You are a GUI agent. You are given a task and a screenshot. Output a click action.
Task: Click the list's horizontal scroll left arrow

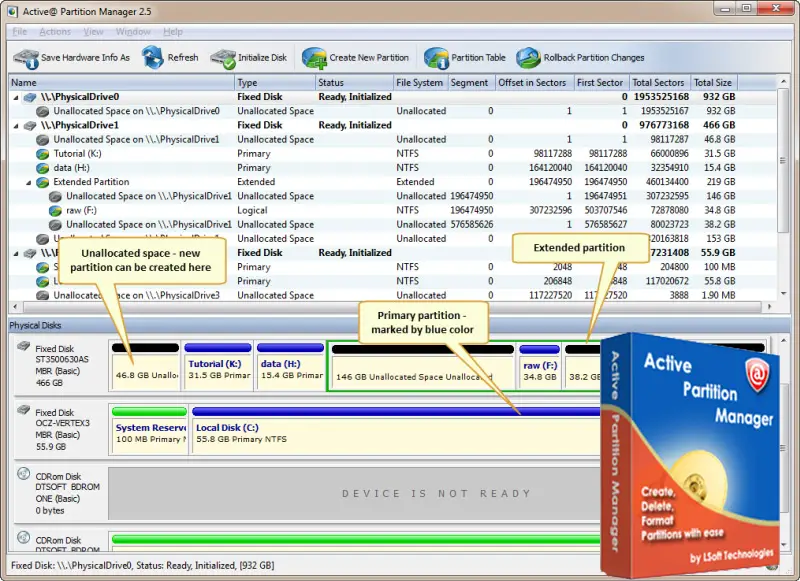15,307
